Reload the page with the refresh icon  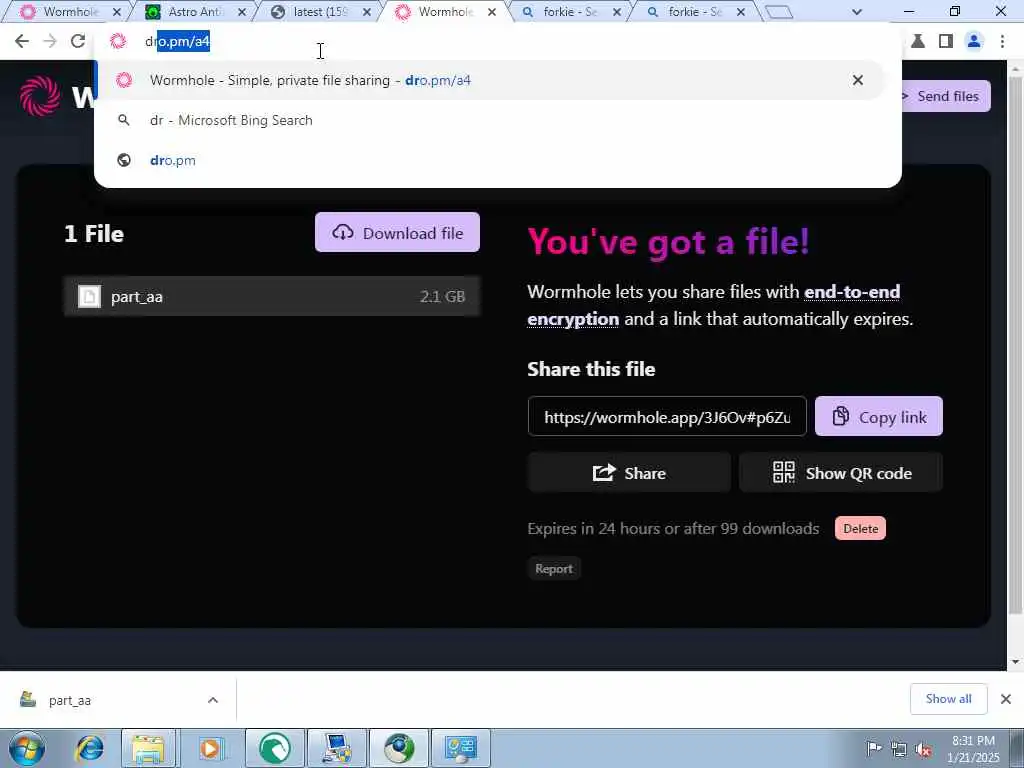tap(78, 41)
